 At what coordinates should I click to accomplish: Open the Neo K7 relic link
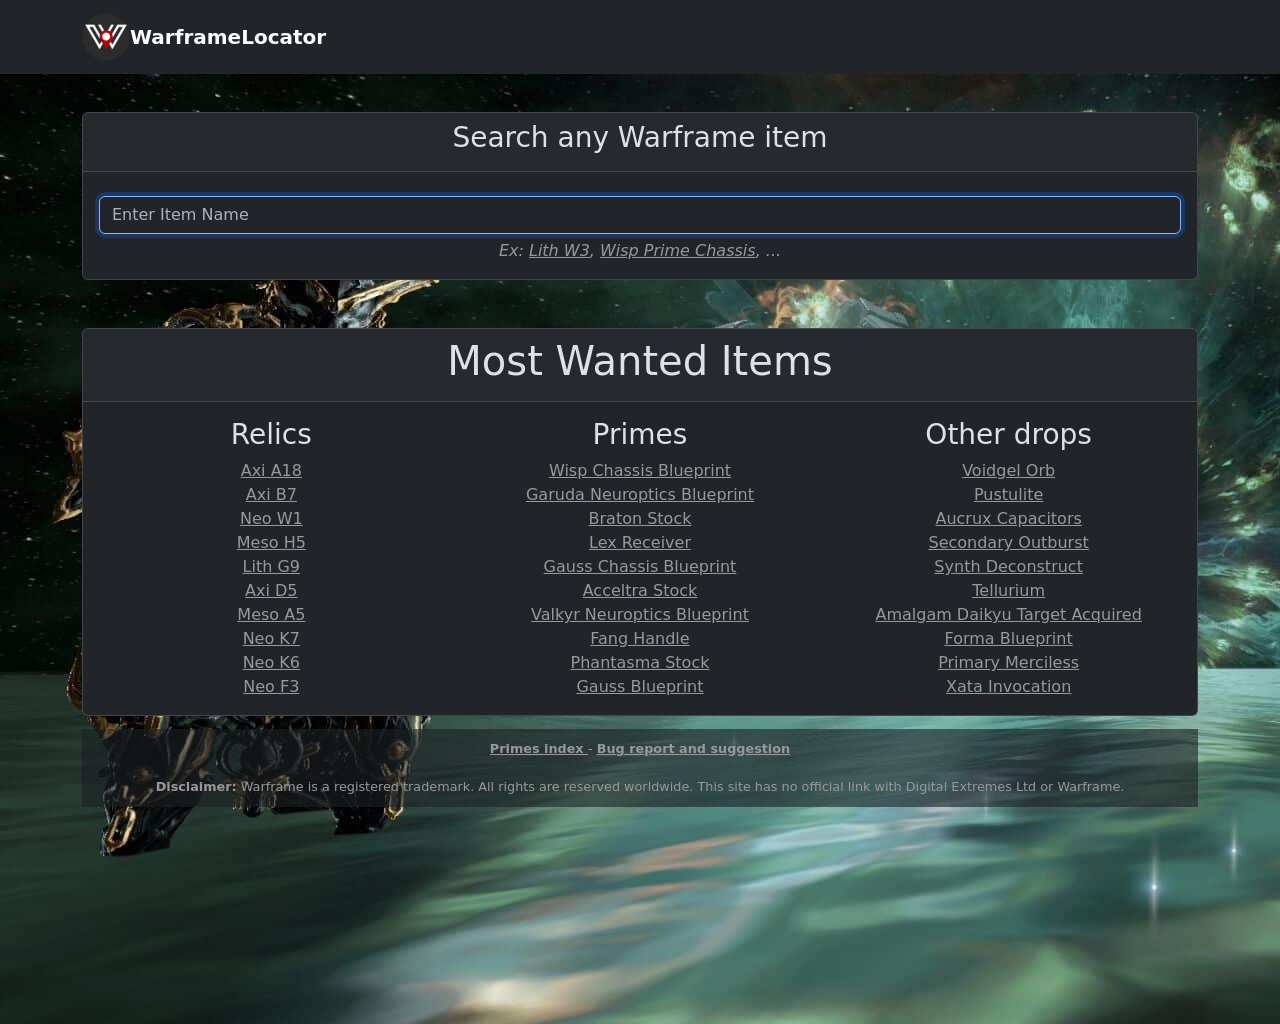click(x=271, y=639)
